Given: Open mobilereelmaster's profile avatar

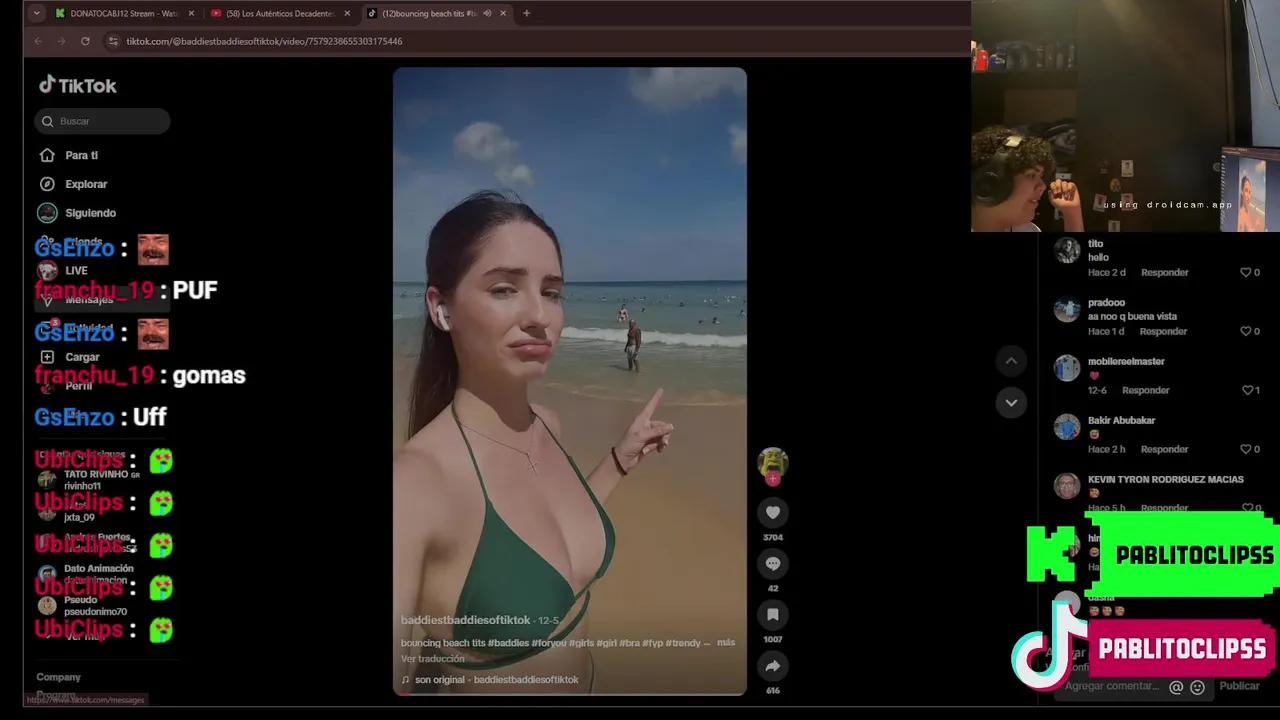Looking at the screenshot, I should click(x=1067, y=368).
